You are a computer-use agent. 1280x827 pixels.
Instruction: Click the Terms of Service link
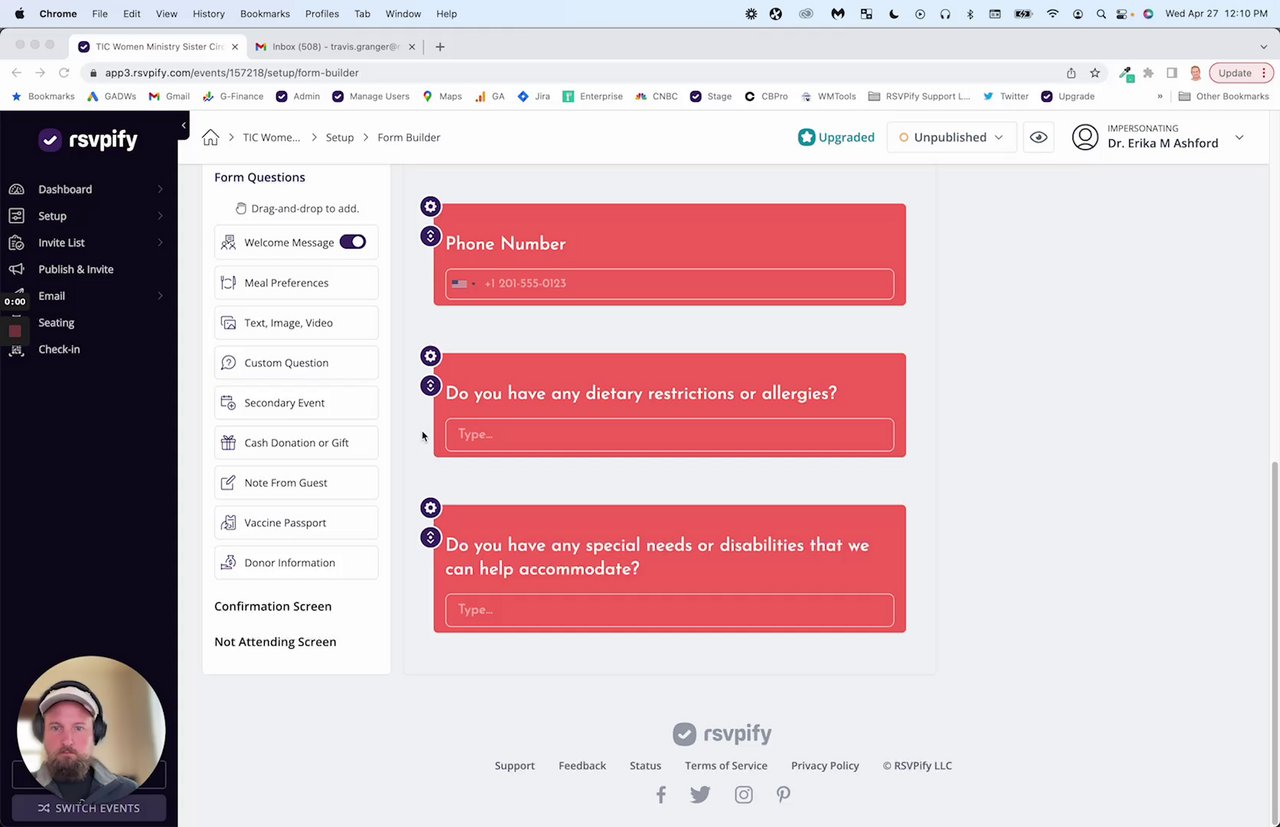726,766
